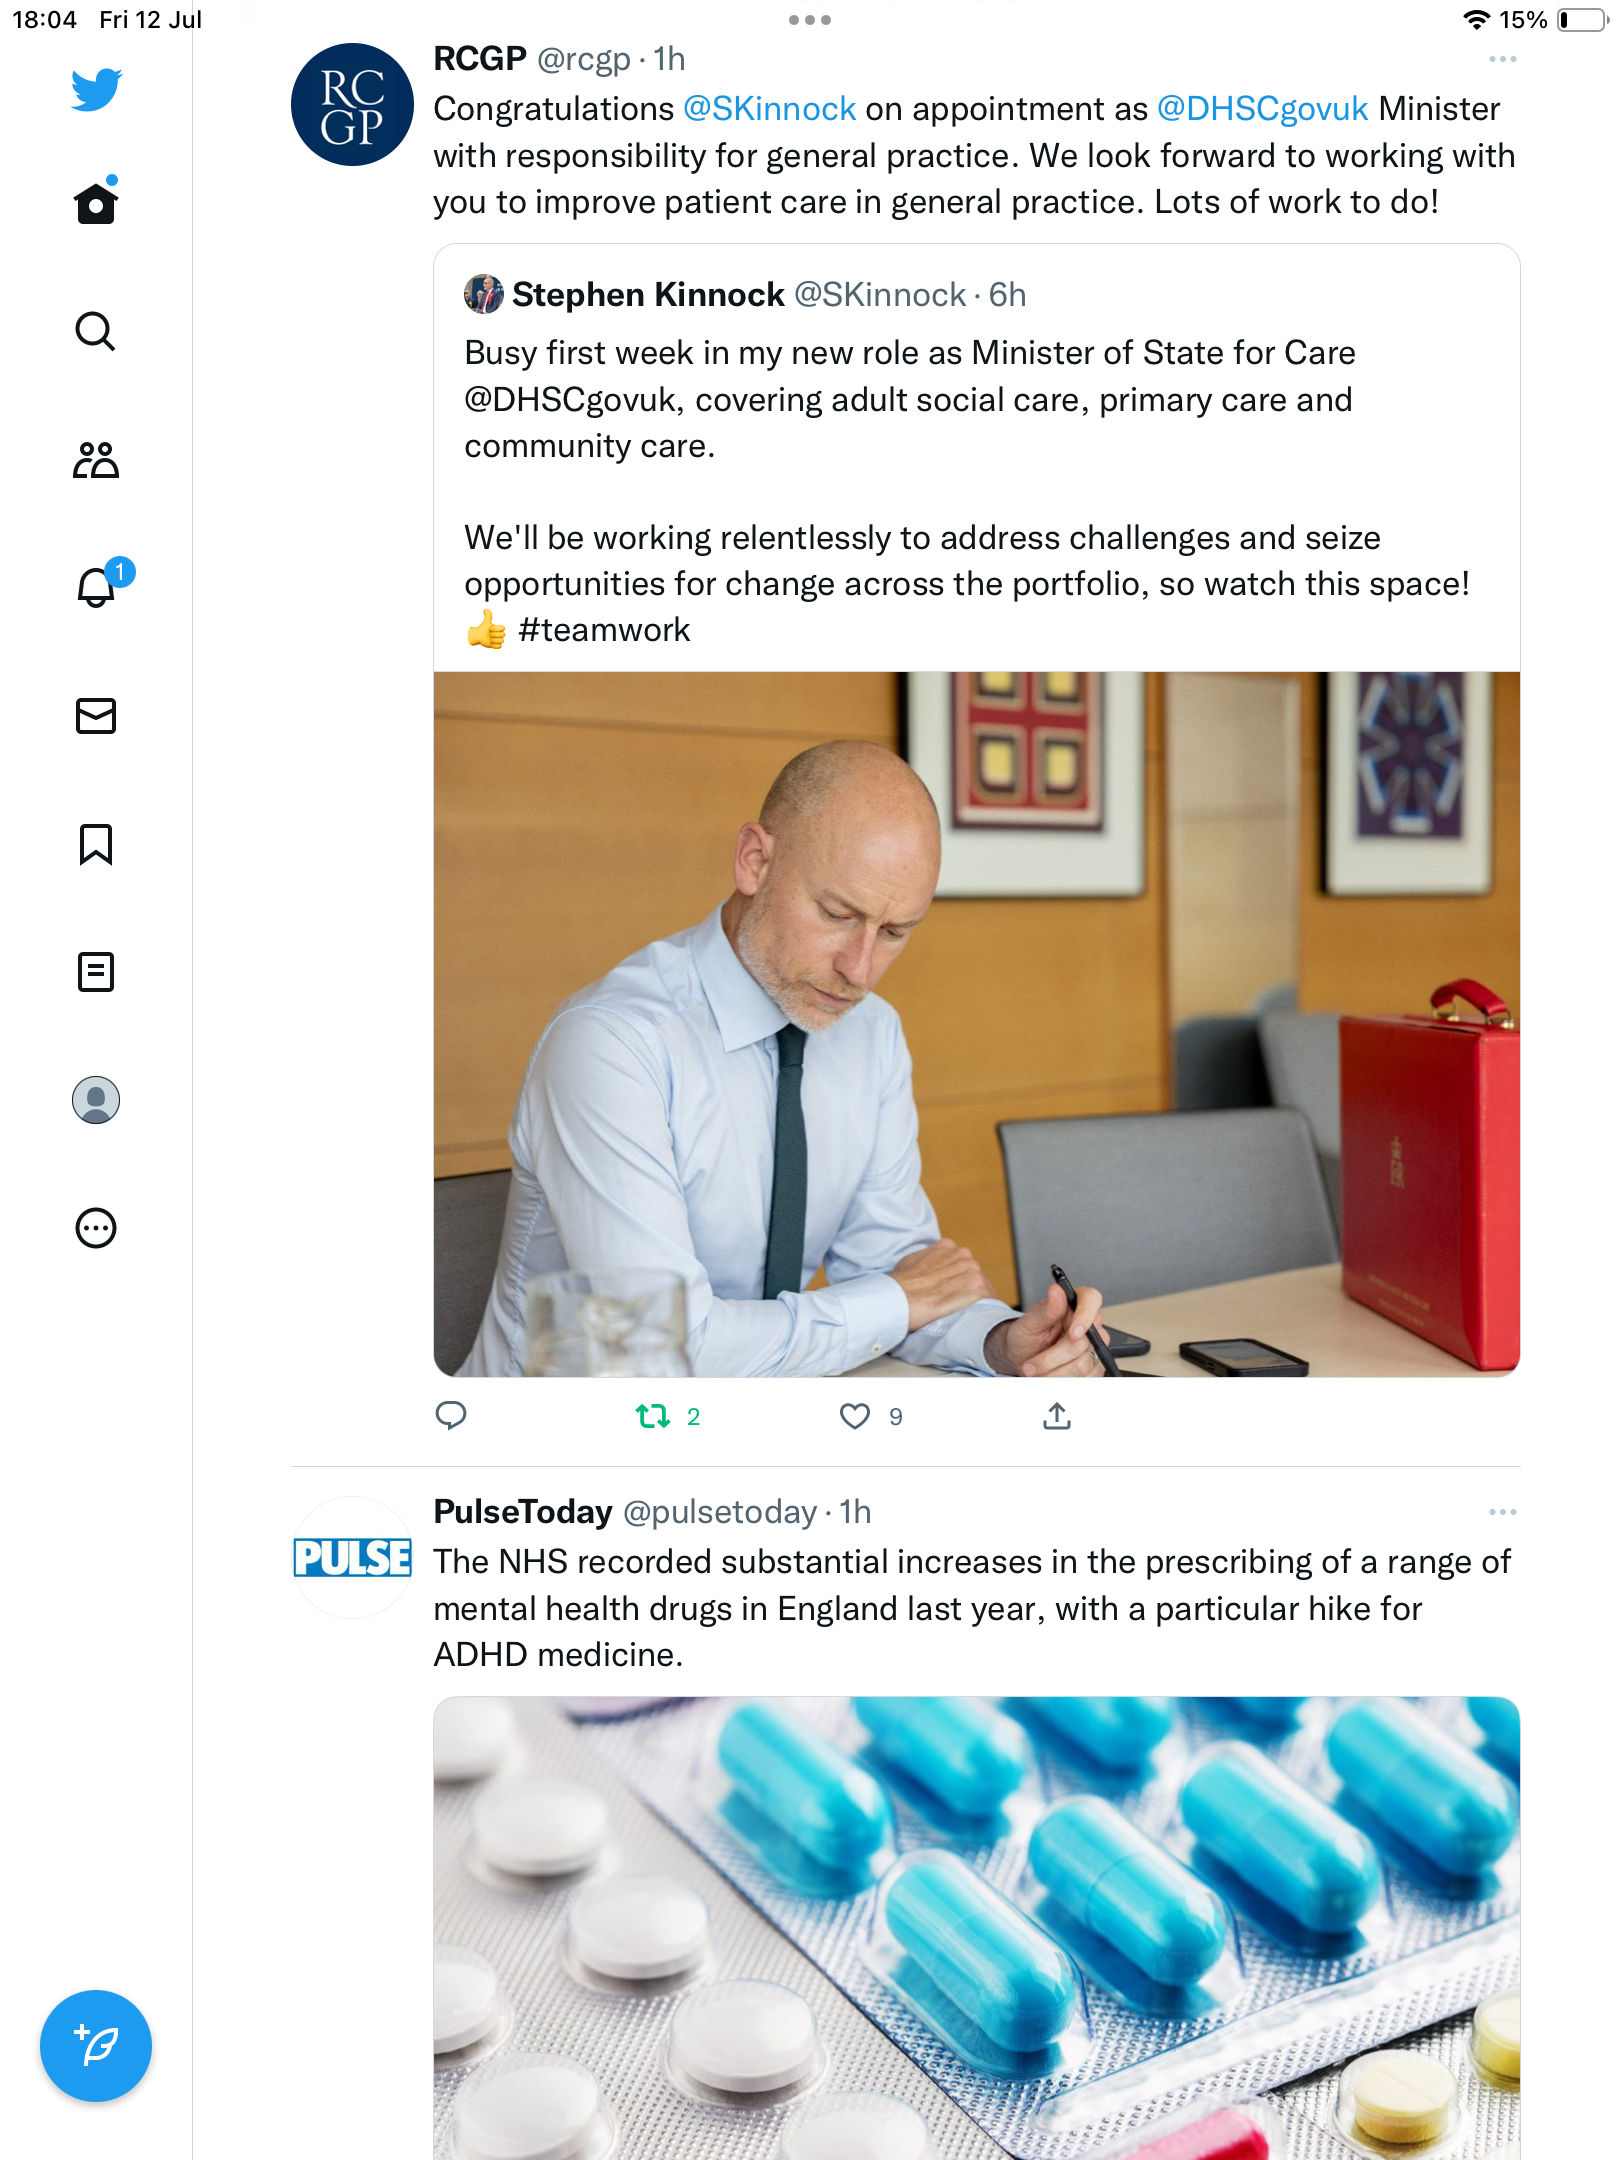Tap the Twitter bird logo
Viewport: 1620px width, 2160px height.
(96, 90)
